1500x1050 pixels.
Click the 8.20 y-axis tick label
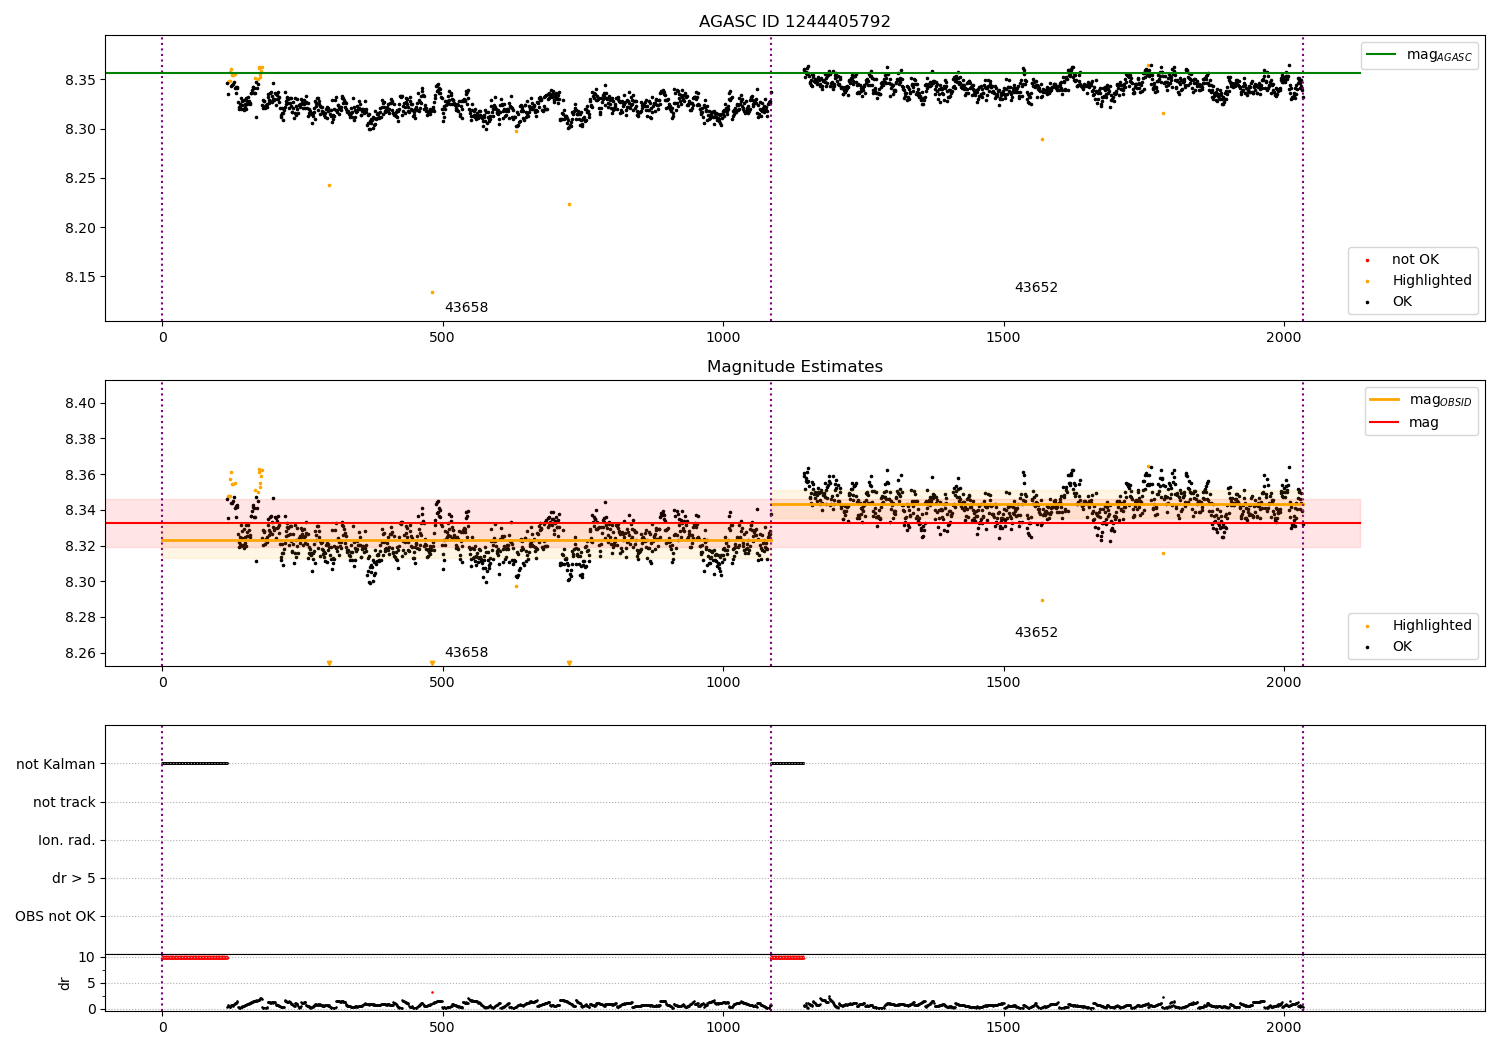coord(80,228)
